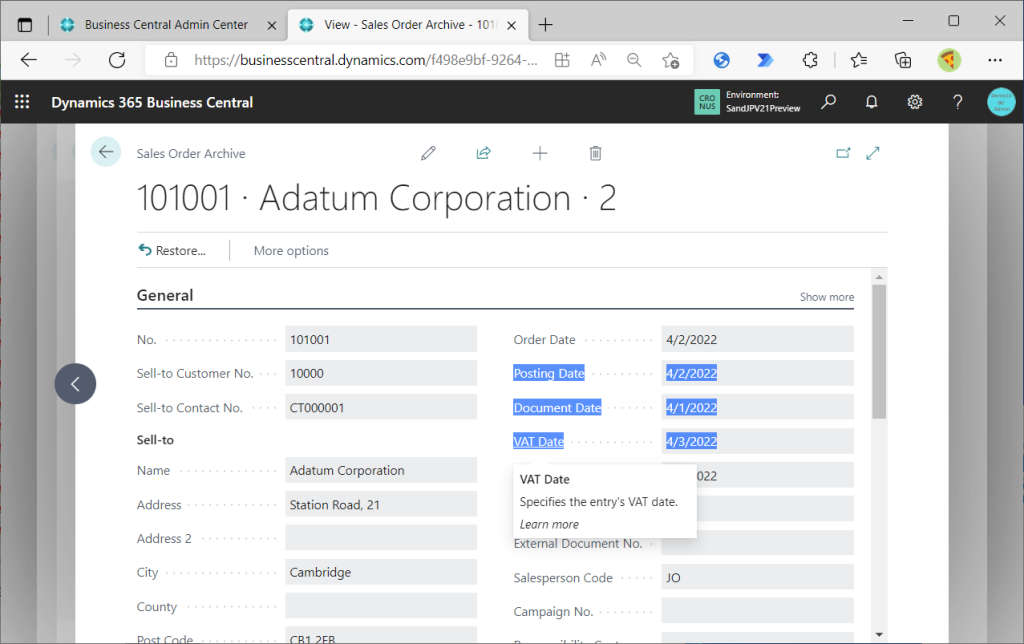The width and height of the screenshot is (1024, 644).
Task: Add this page to favorites star icon
Action: (x=671, y=60)
